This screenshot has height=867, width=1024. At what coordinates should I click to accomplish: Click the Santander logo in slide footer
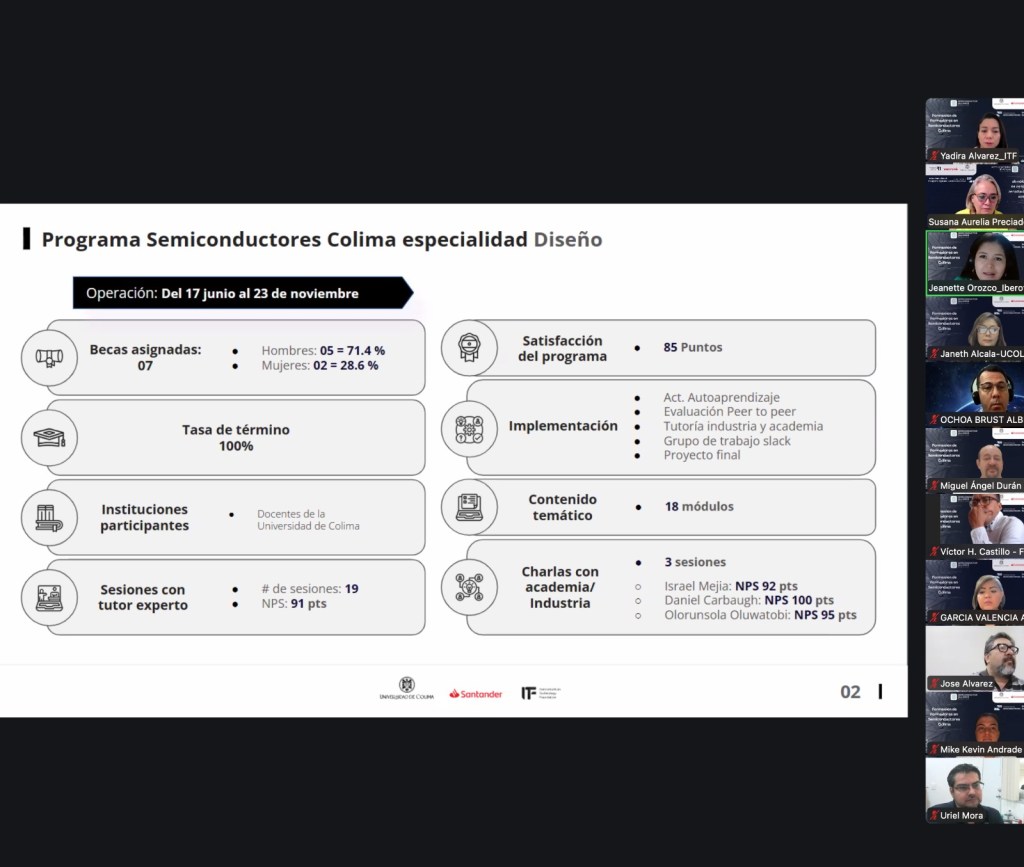point(475,693)
